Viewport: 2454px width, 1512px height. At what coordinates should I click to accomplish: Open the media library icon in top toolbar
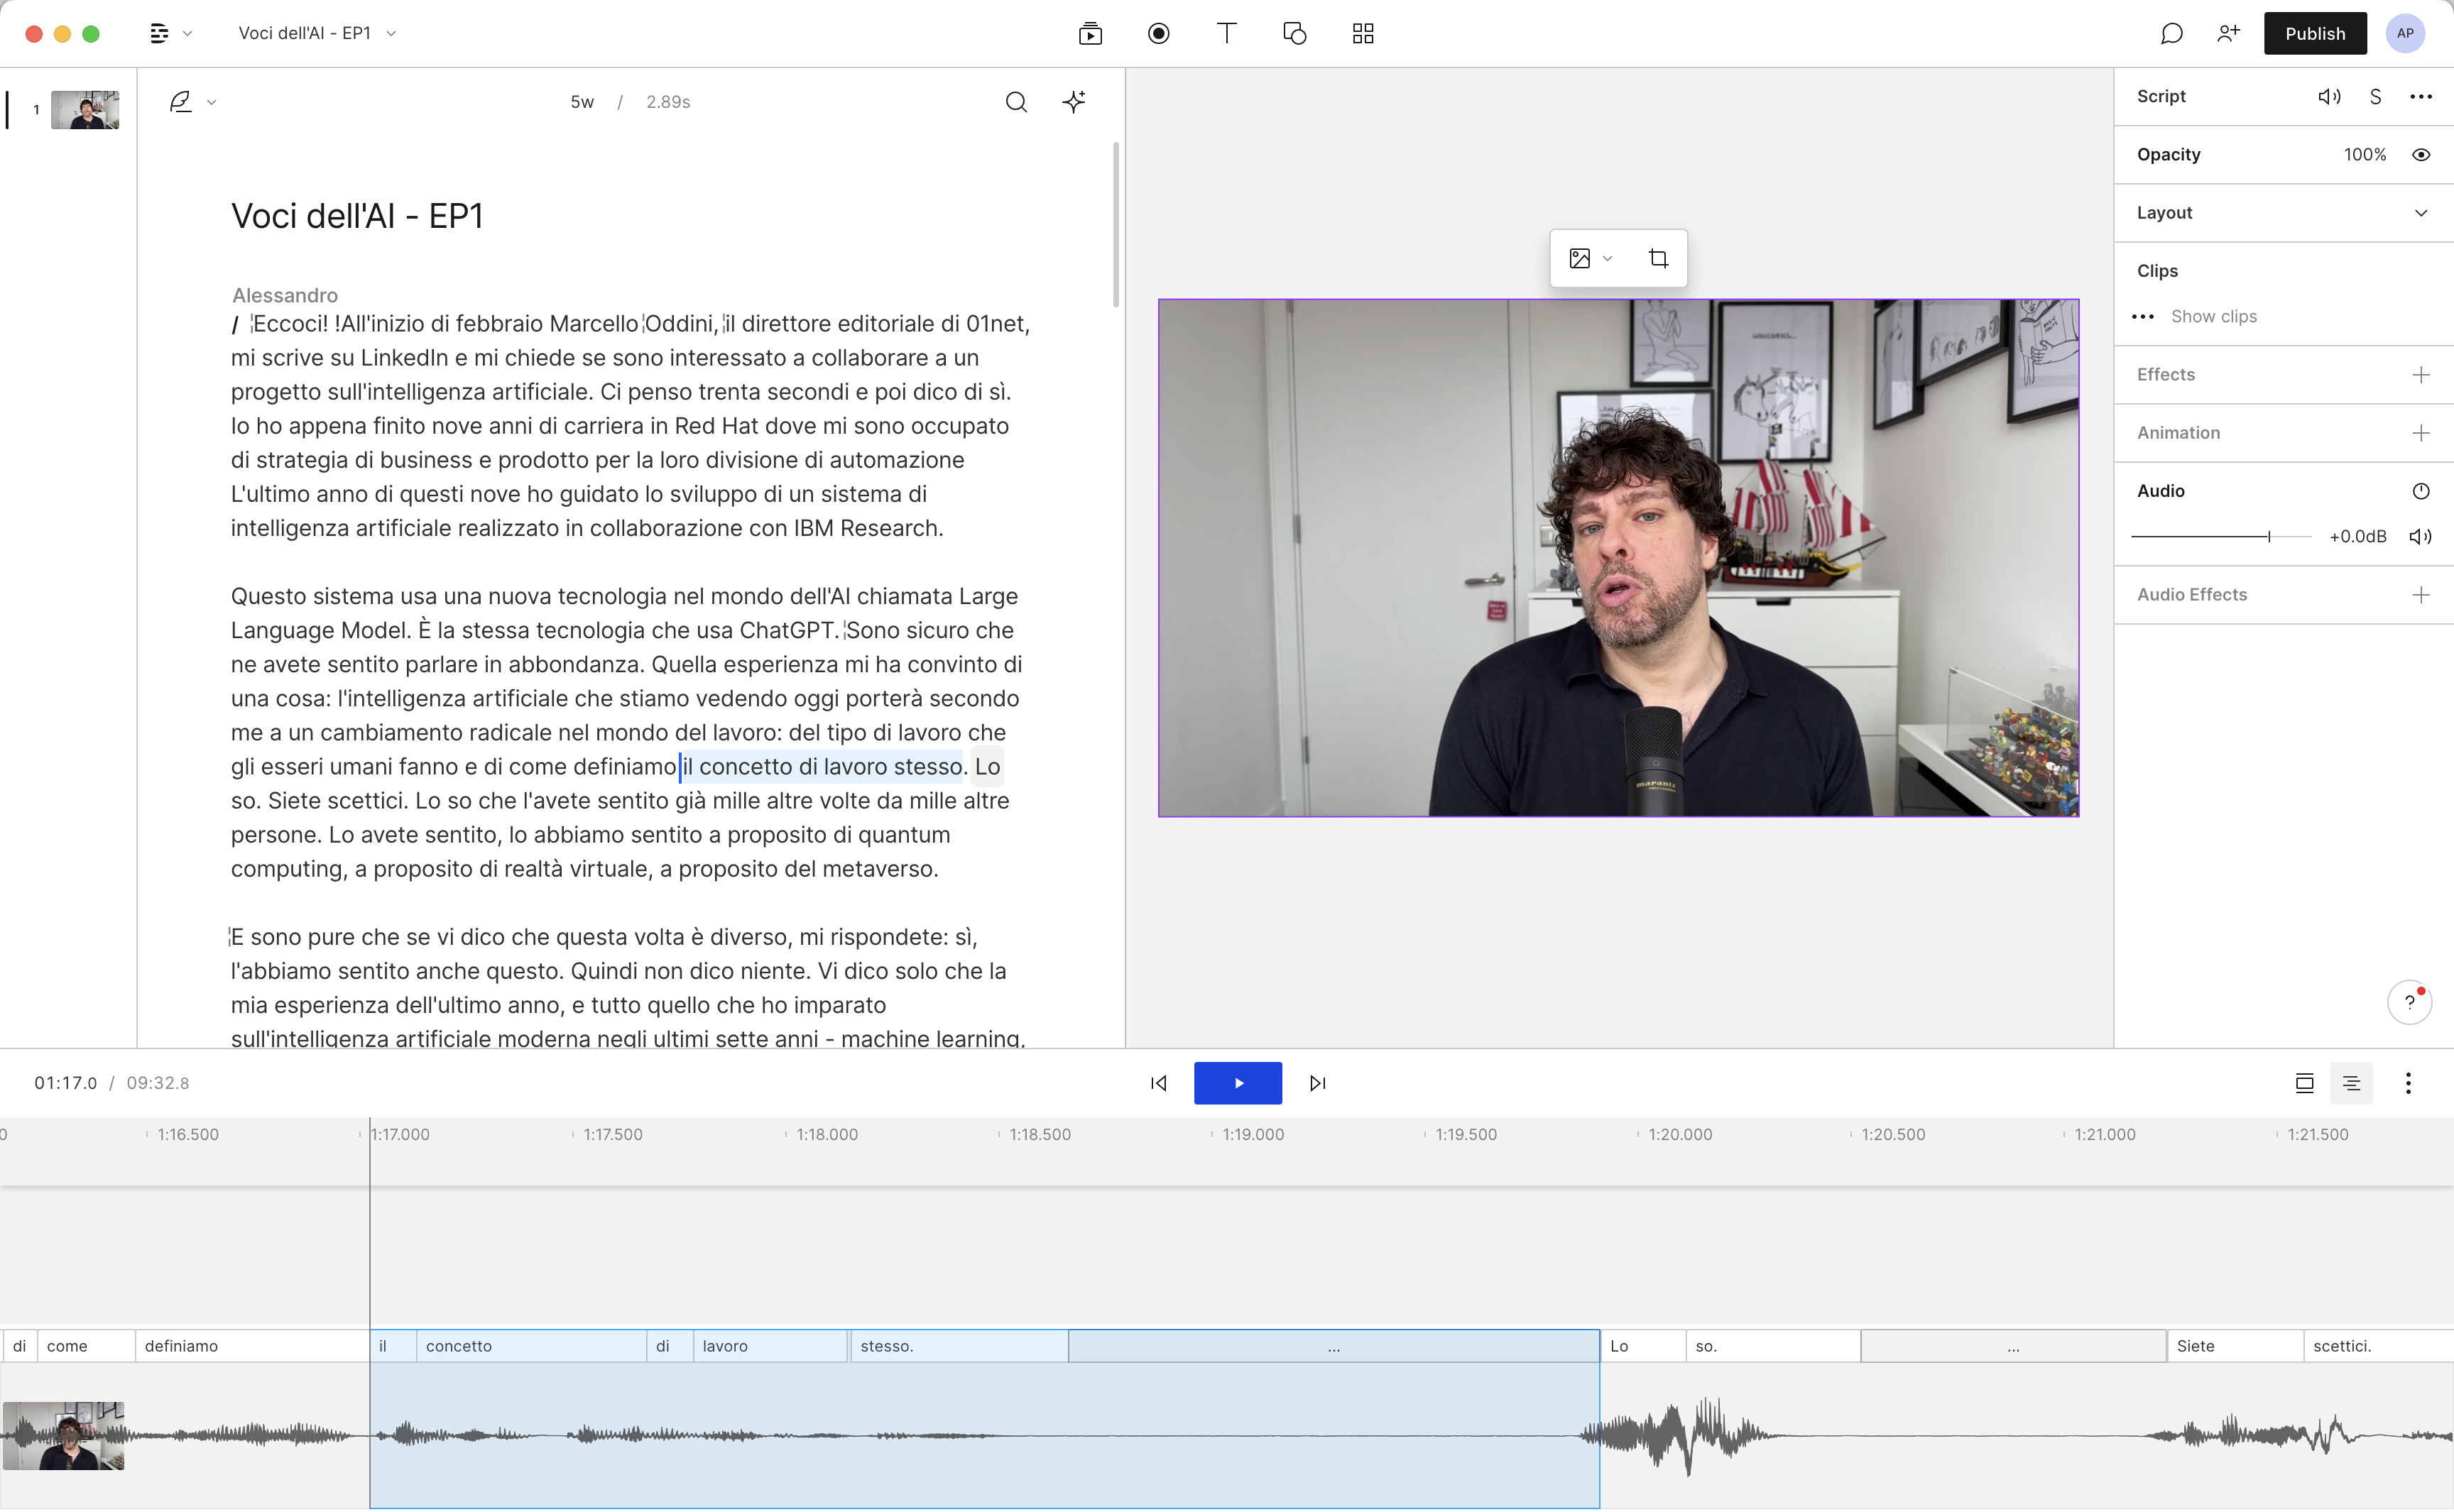[x=1090, y=34]
